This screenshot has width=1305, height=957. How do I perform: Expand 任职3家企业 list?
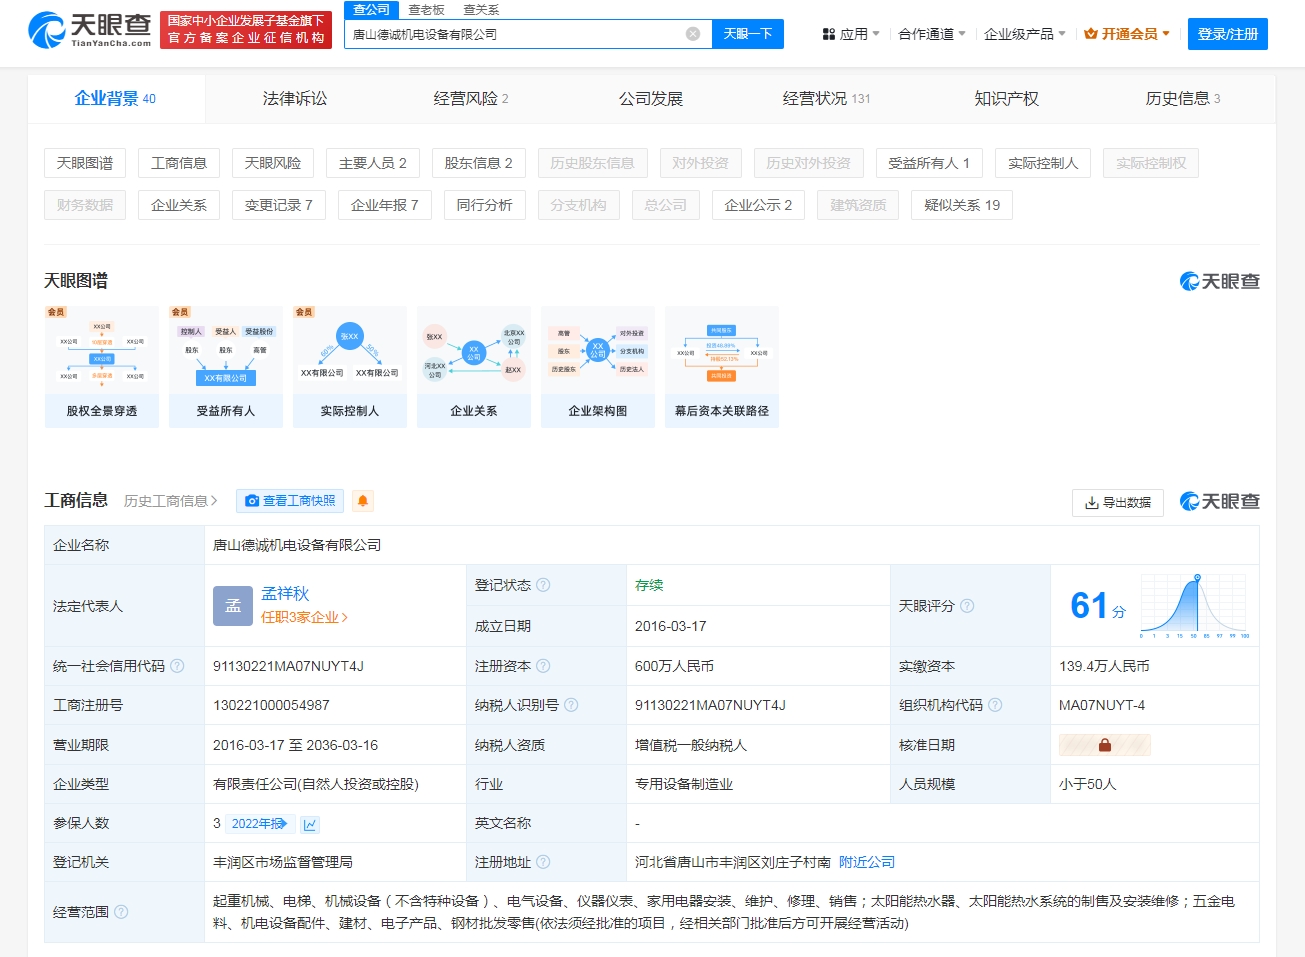click(305, 618)
